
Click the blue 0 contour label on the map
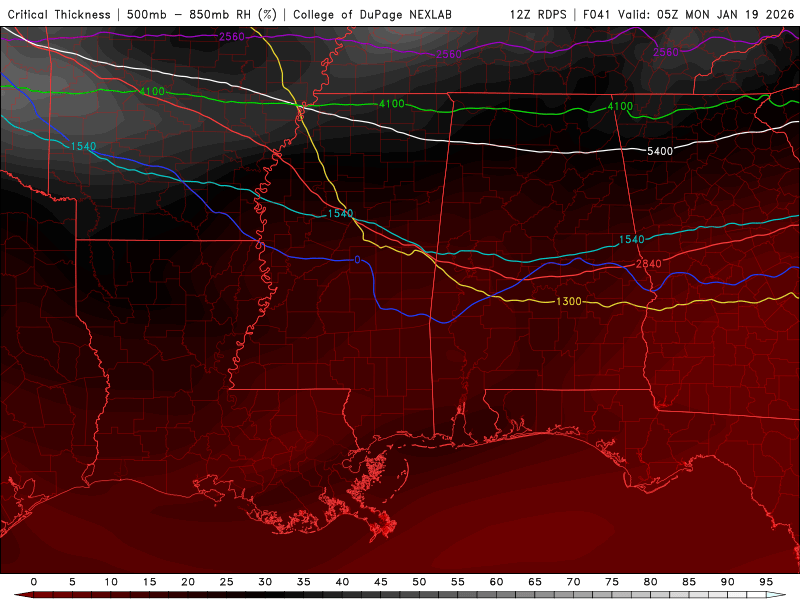coord(357,260)
